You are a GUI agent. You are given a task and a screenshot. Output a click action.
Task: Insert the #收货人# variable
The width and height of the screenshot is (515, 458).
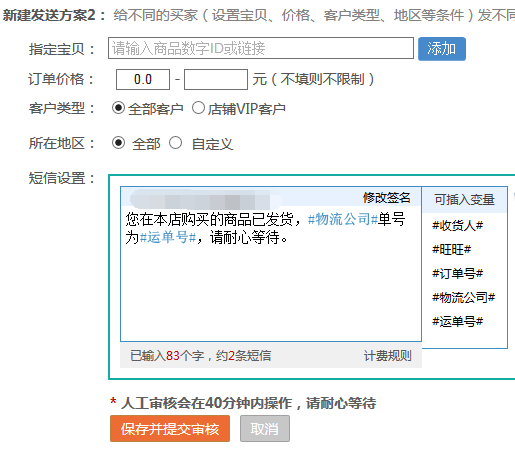point(457,226)
